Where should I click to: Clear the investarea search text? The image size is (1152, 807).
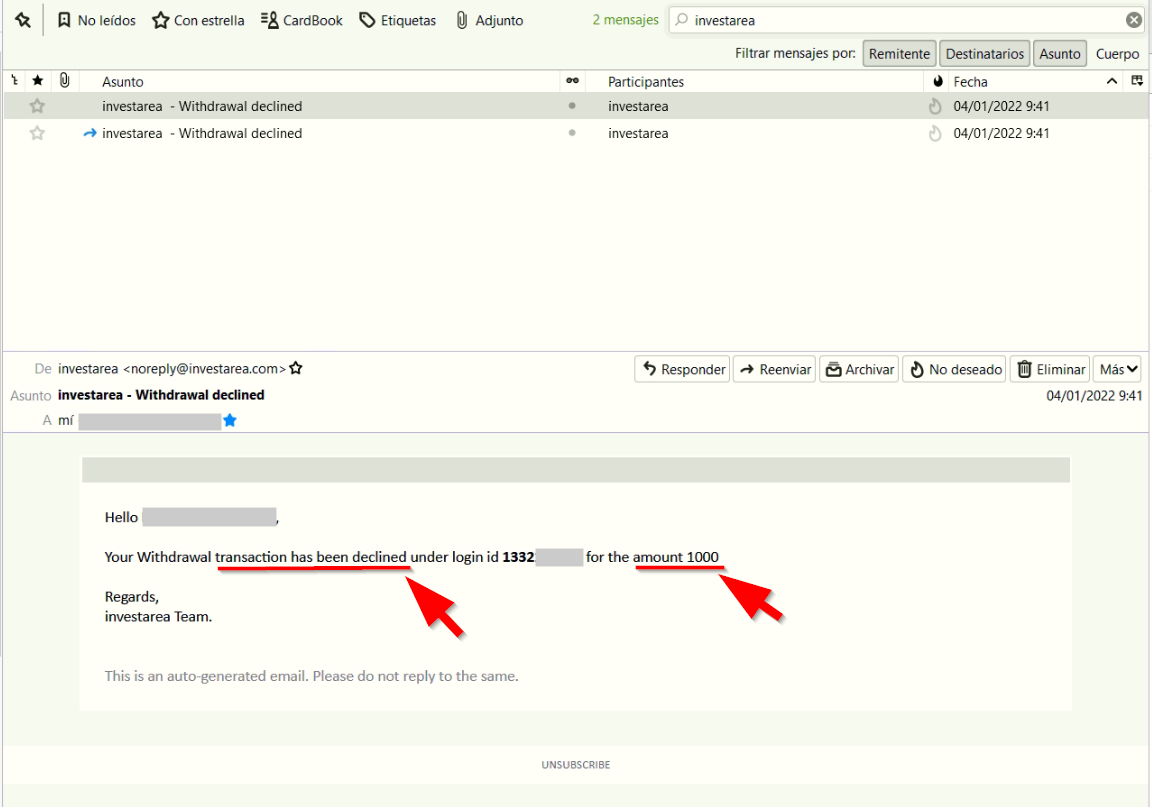(x=1134, y=21)
